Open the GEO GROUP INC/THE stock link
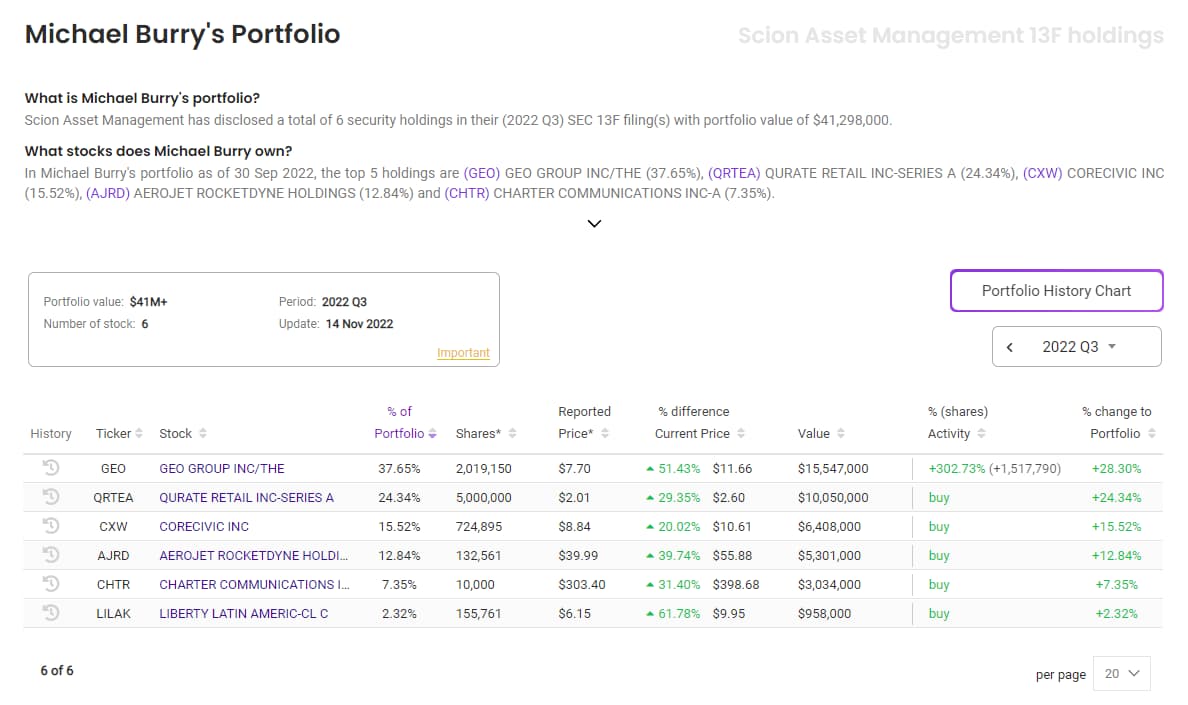Screen dimensions: 1188x705 [x=222, y=469]
